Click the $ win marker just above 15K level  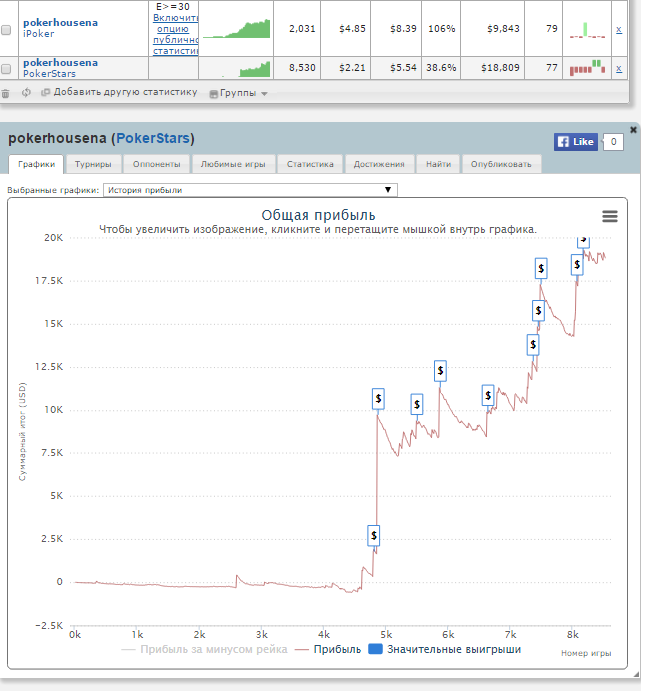coord(538,311)
